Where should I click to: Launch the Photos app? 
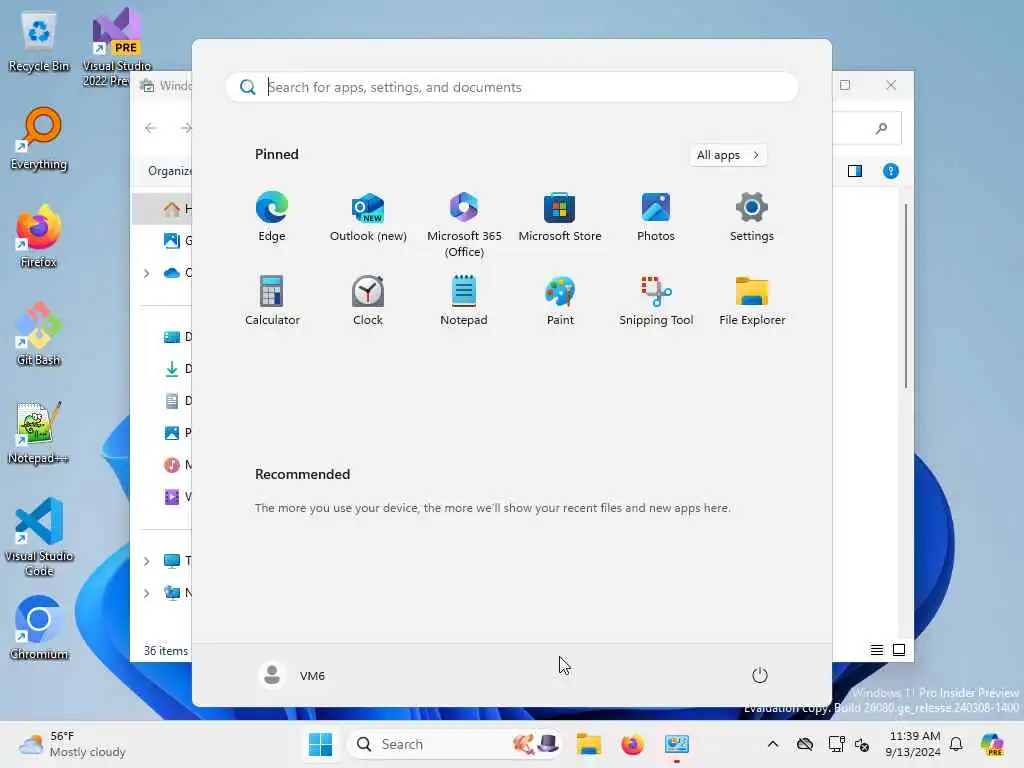click(656, 216)
